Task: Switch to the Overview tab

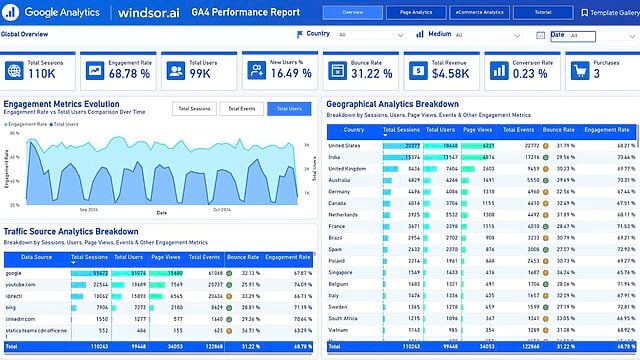Action: 353,13
